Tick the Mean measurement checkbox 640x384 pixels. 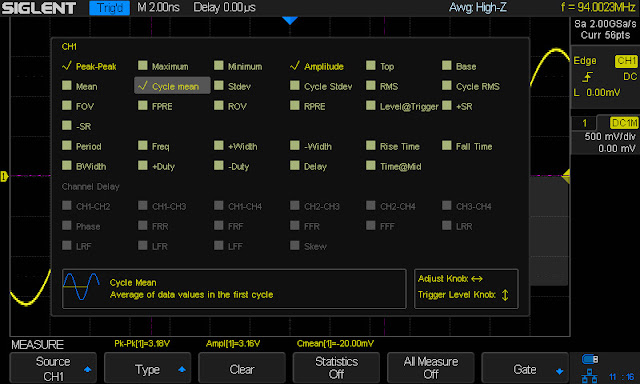pyautogui.click(x=67, y=85)
